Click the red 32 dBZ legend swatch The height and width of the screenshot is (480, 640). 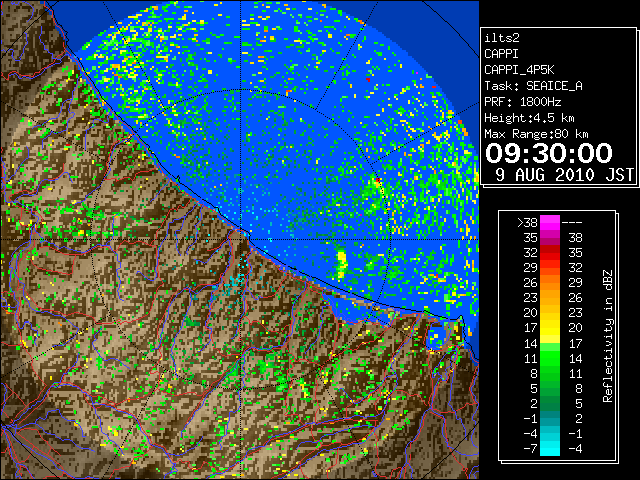[550, 253]
